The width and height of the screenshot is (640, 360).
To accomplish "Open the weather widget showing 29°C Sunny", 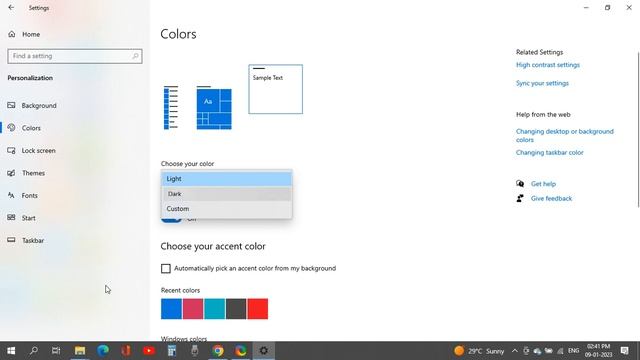I will click(479, 351).
